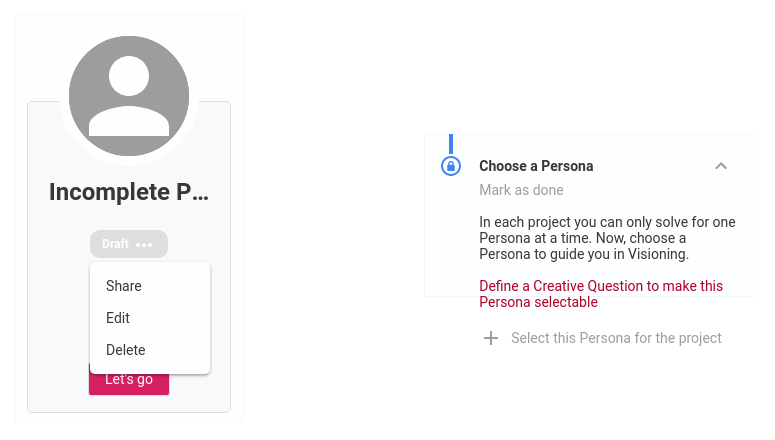775x440 pixels.
Task: Click the Incomplete P... persona title
Action: click(129, 192)
